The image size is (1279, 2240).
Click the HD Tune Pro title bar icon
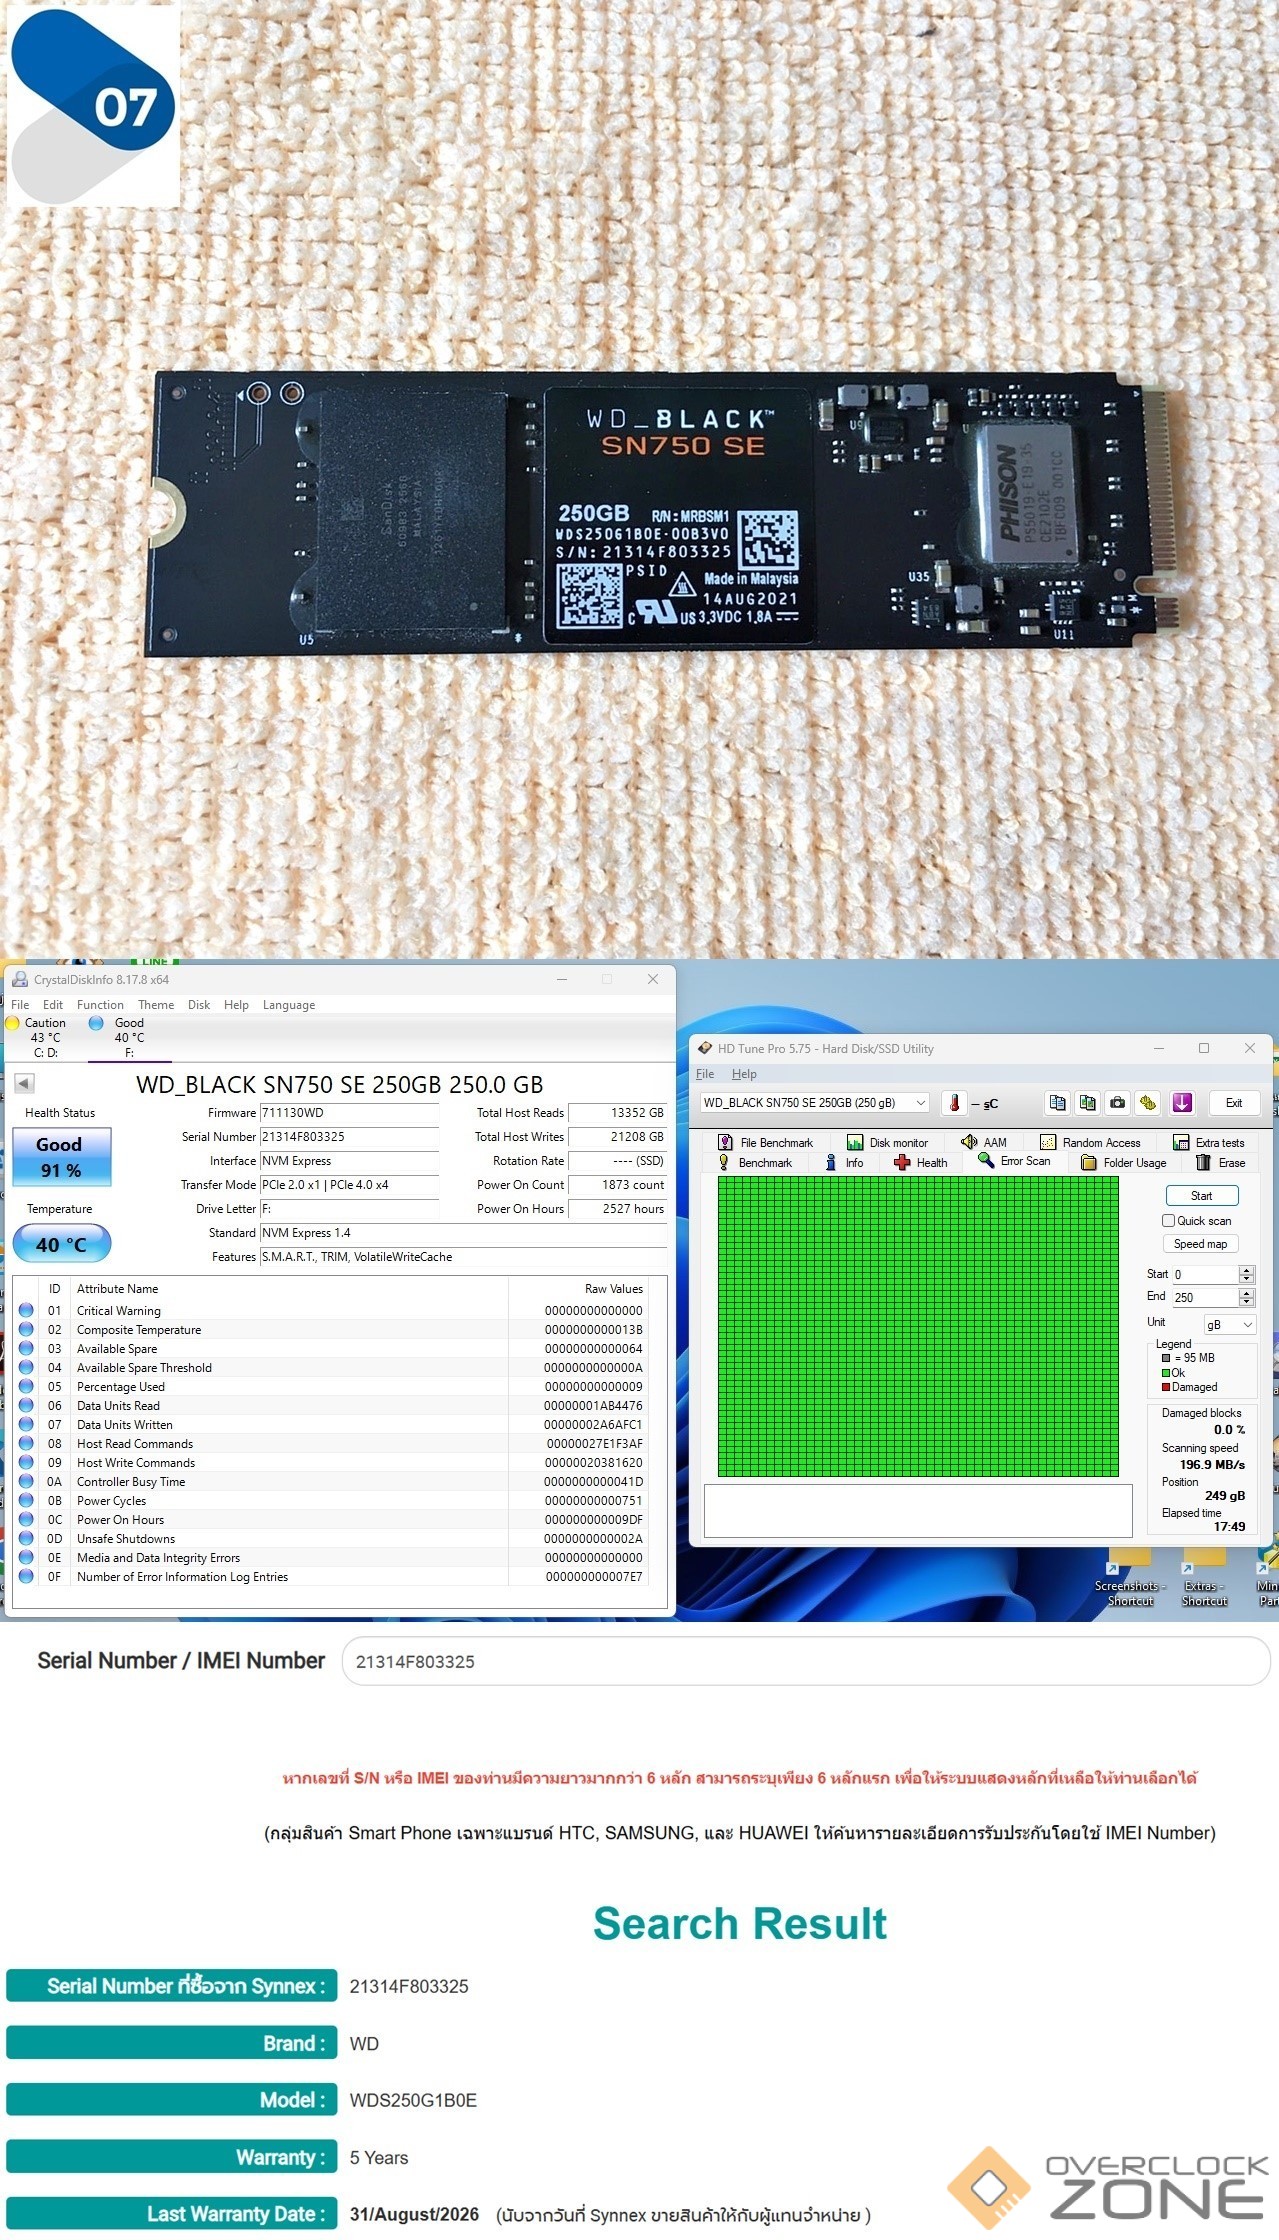click(705, 1048)
